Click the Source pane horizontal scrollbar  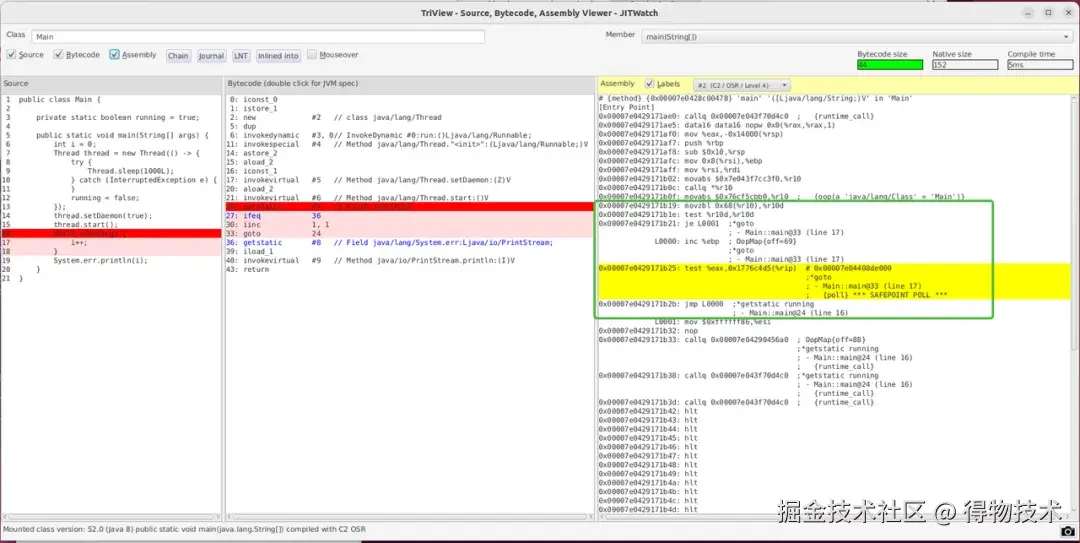(111, 516)
